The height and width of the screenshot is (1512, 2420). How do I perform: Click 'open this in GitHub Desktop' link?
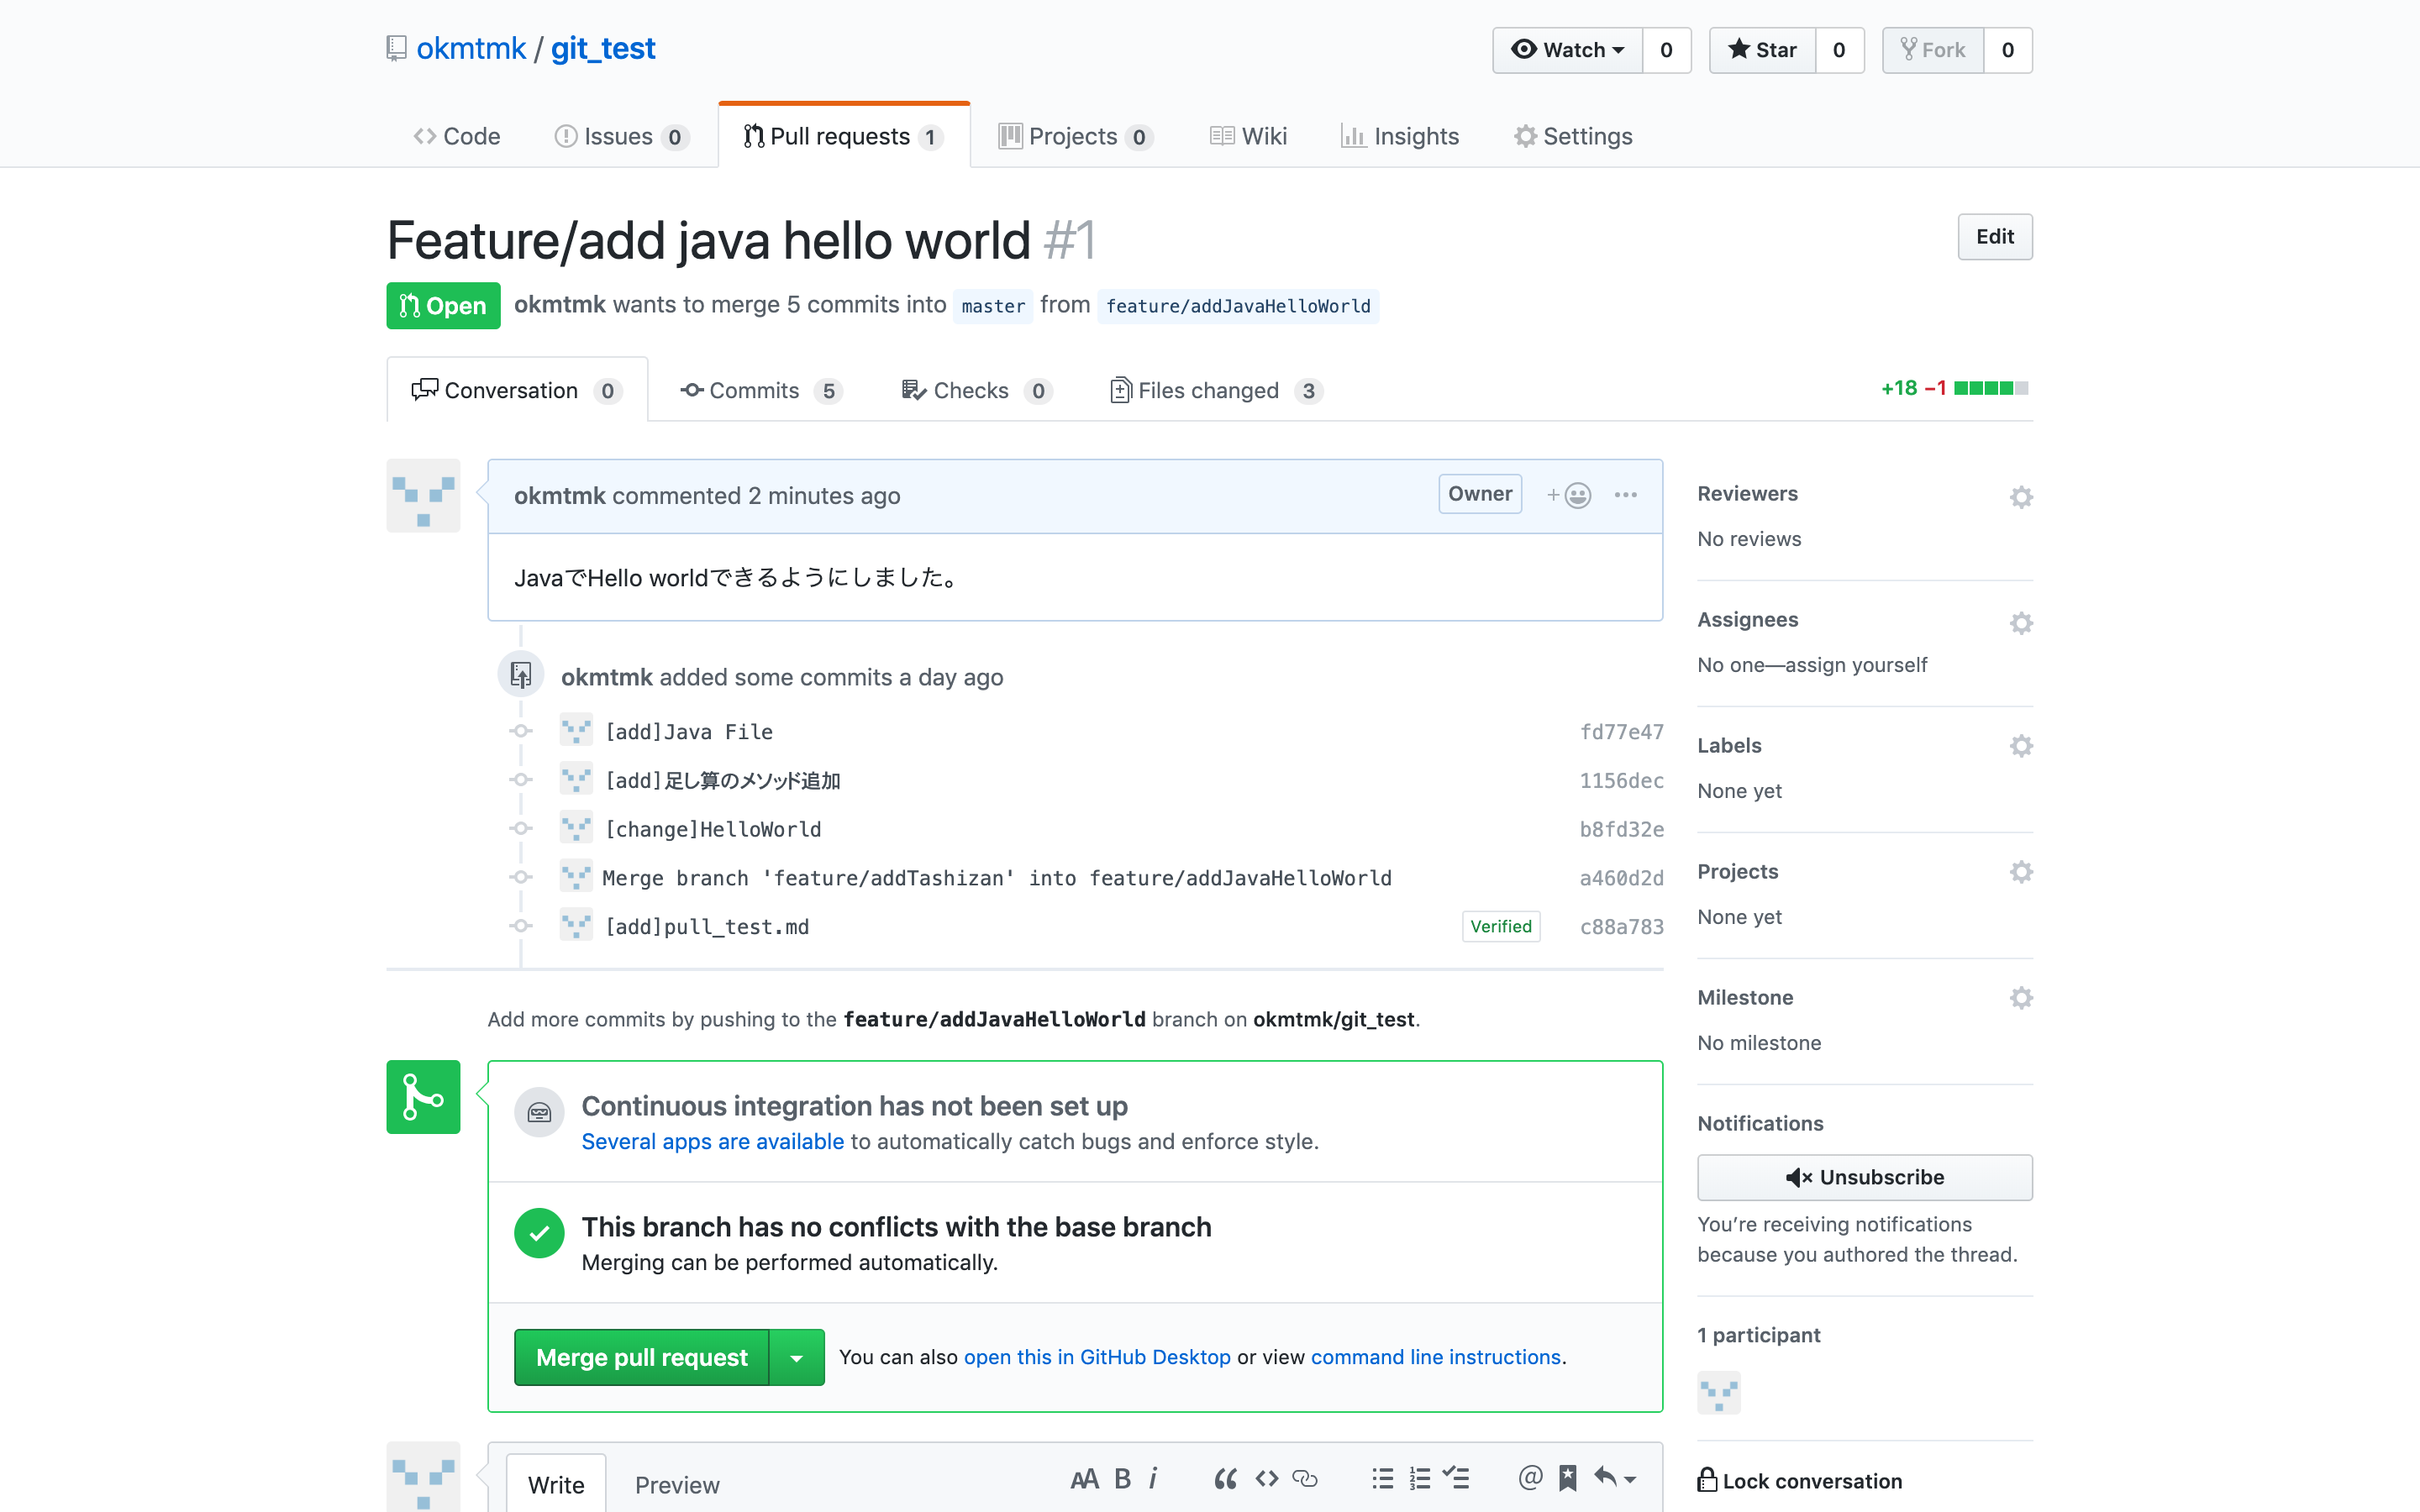[x=1097, y=1357]
